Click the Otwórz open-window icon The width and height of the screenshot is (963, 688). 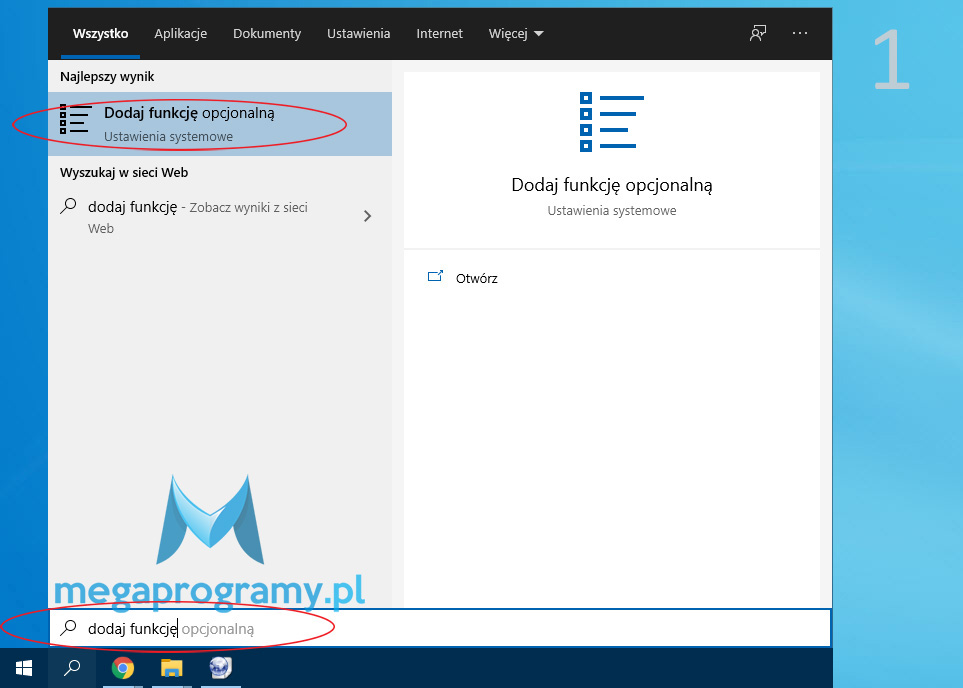tap(435, 277)
